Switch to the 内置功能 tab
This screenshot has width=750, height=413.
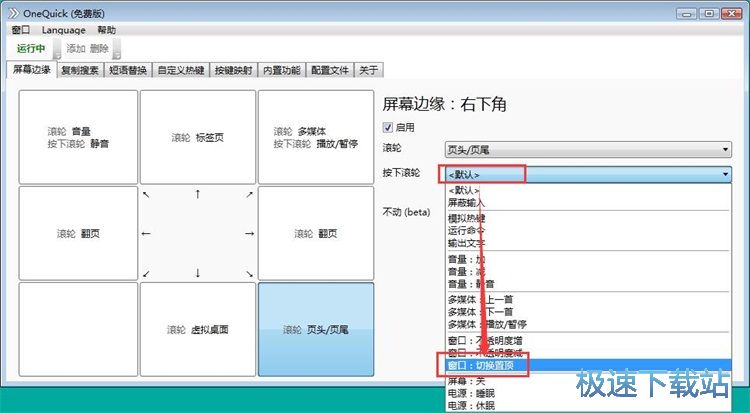pyautogui.click(x=282, y=70)
